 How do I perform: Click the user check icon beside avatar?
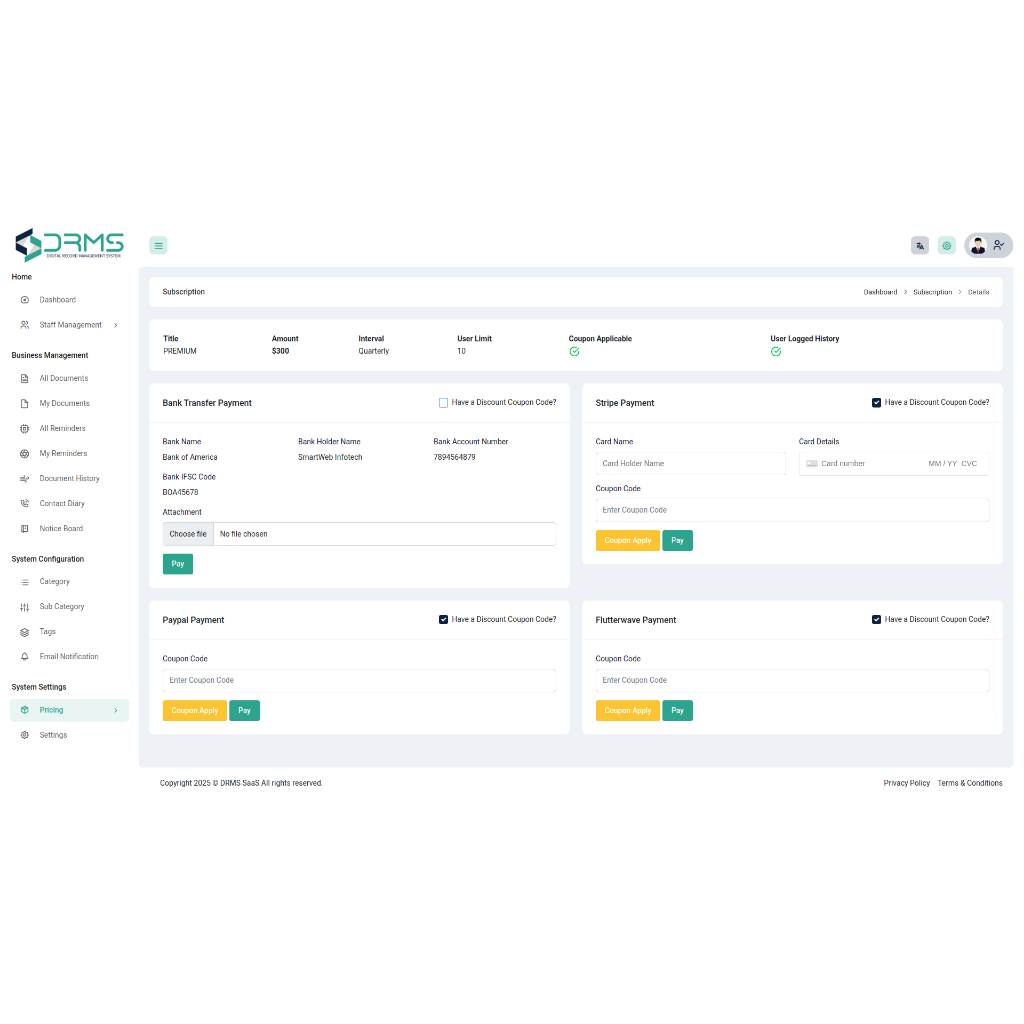coord(999,245)
